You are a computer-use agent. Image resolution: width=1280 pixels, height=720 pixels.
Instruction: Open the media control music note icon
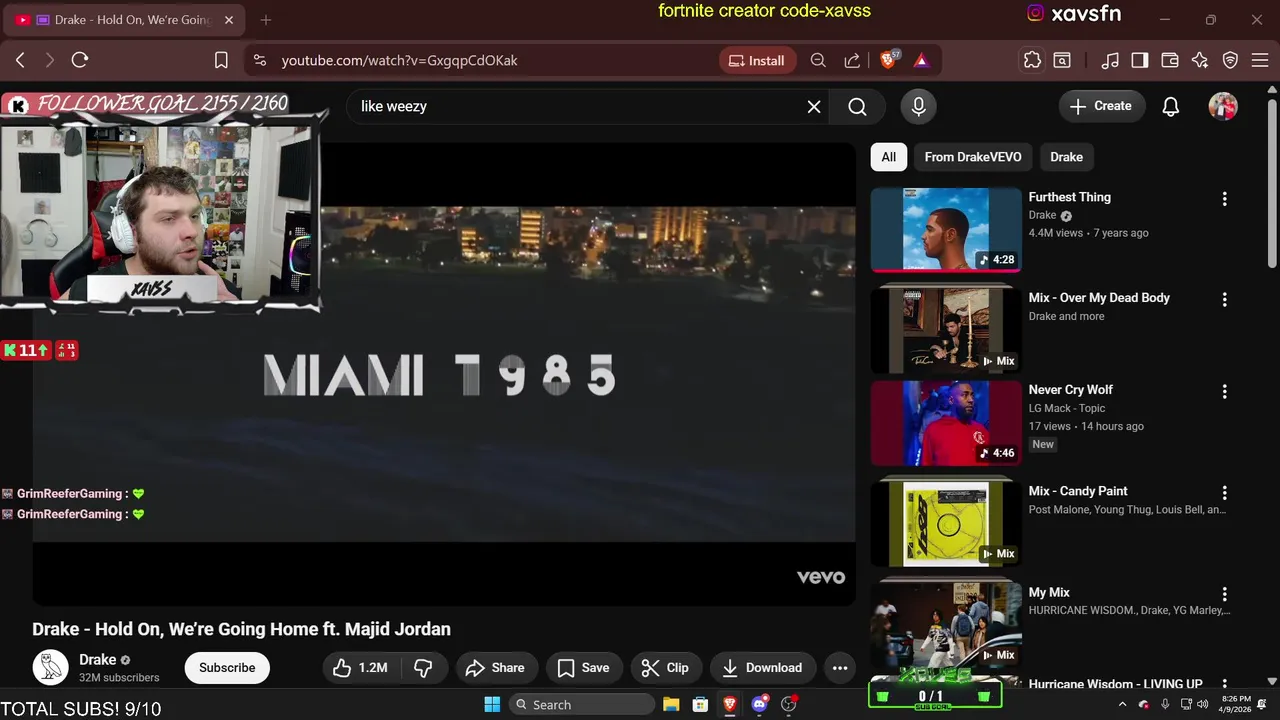[x=1110, y=60]
